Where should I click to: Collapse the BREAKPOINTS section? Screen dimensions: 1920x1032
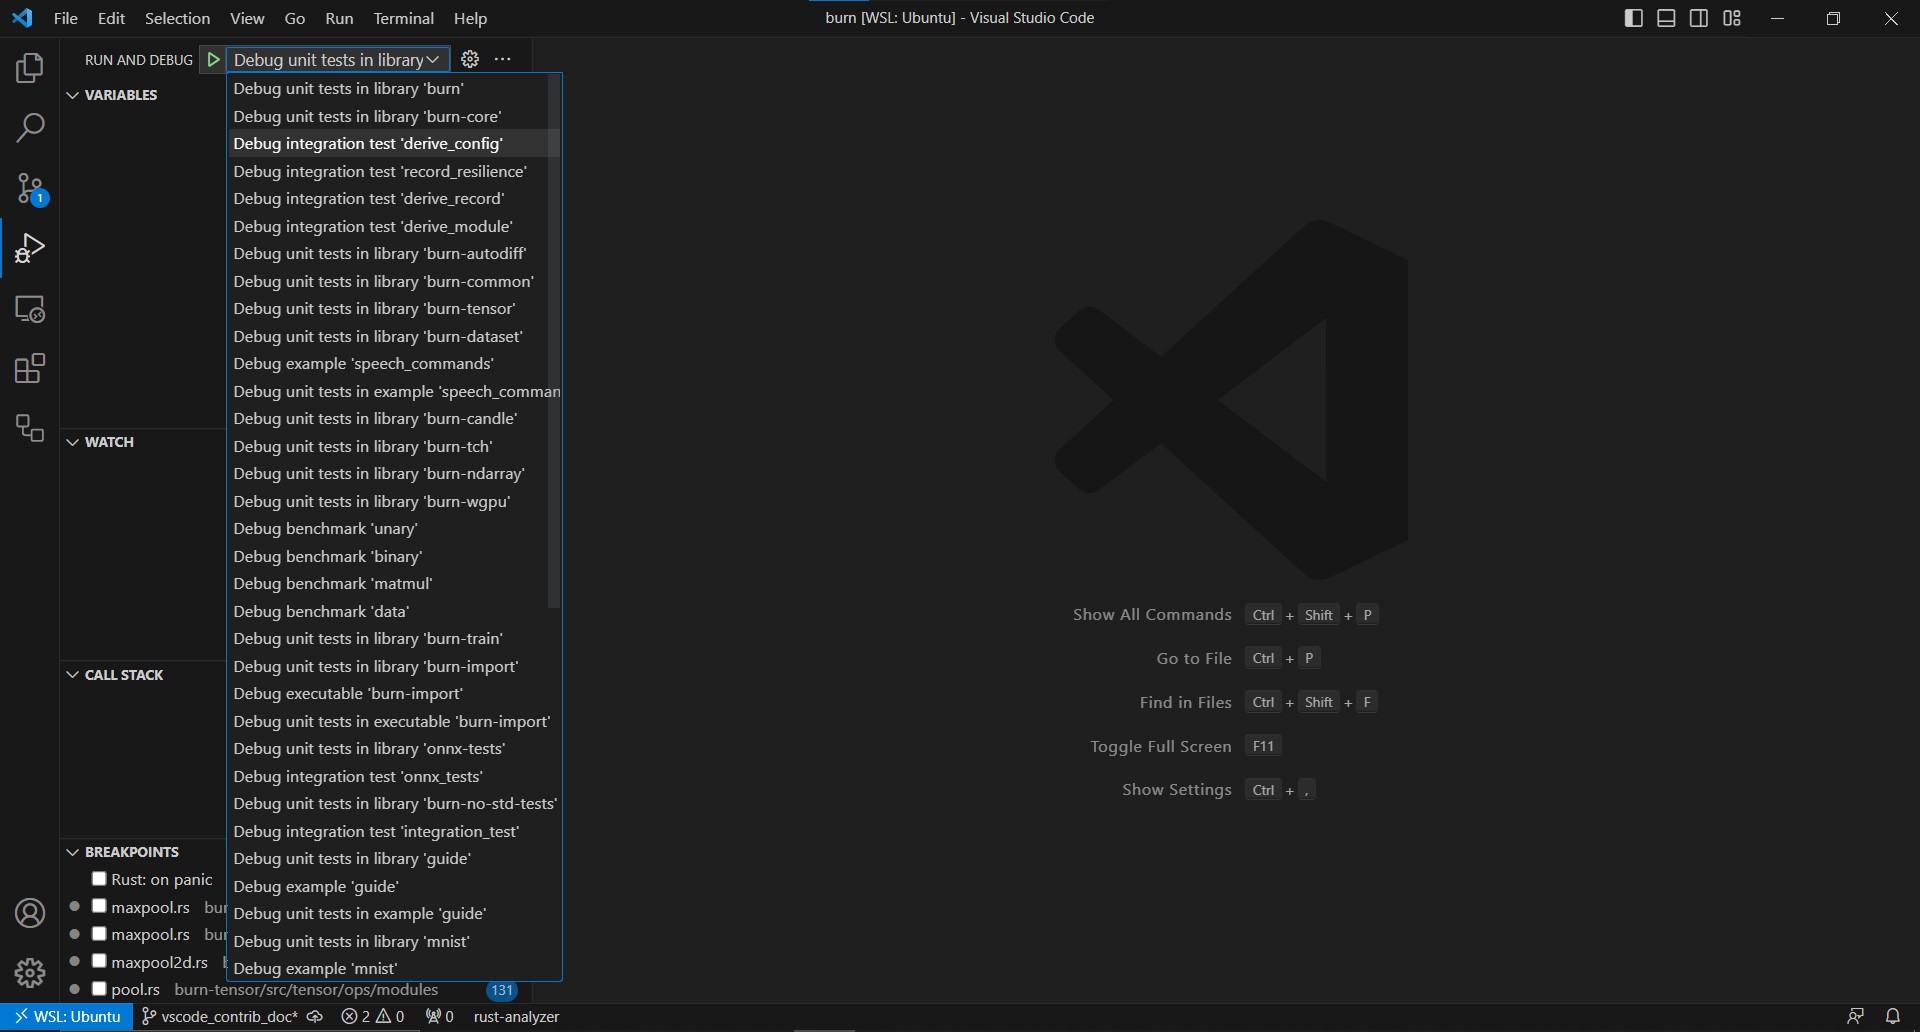click(72, 851)
